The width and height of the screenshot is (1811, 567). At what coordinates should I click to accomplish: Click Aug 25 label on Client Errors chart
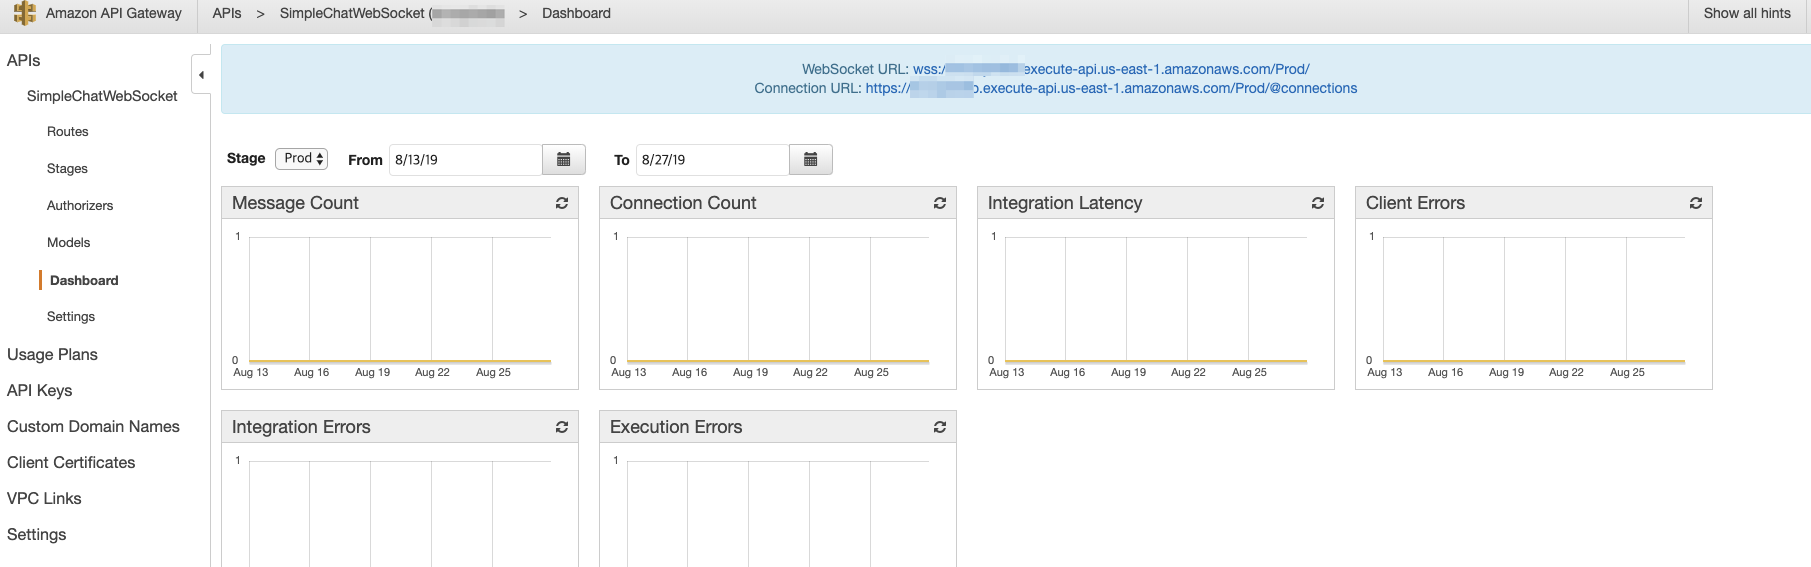pyautogui.click(x=1627, y=372)
